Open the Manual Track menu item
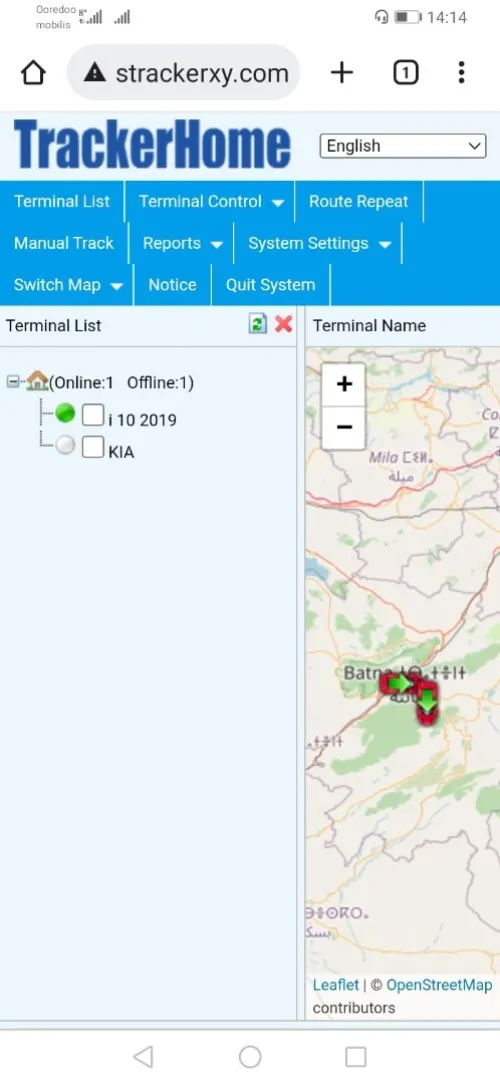Viewport: 500px width, 1084px height. coord(64,243)
